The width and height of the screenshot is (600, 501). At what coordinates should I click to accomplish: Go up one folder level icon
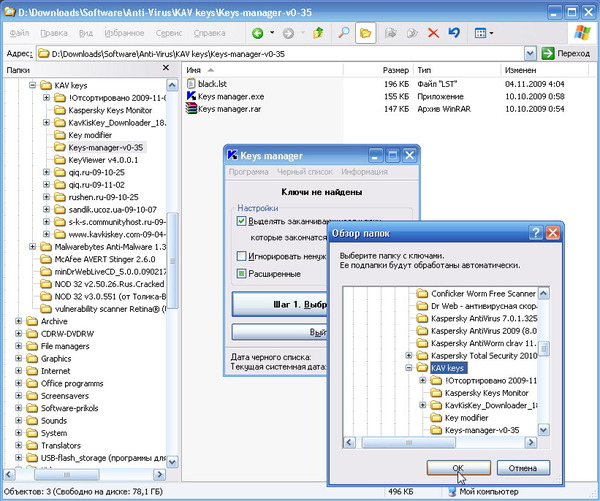click(318, 33)
